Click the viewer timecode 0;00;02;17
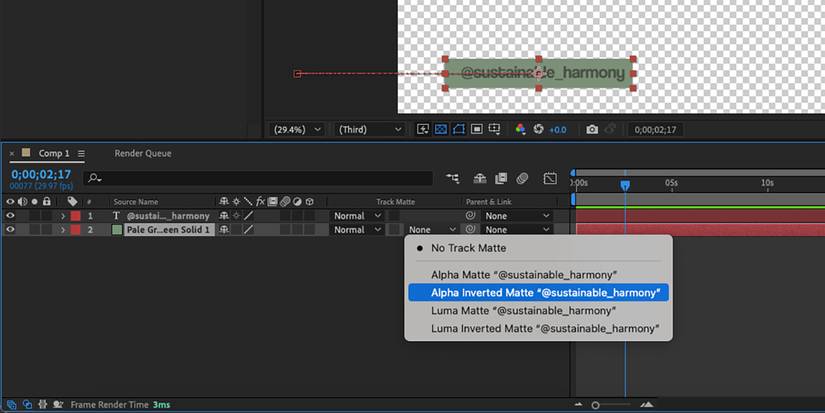825x413 pixels. point(655,129)
